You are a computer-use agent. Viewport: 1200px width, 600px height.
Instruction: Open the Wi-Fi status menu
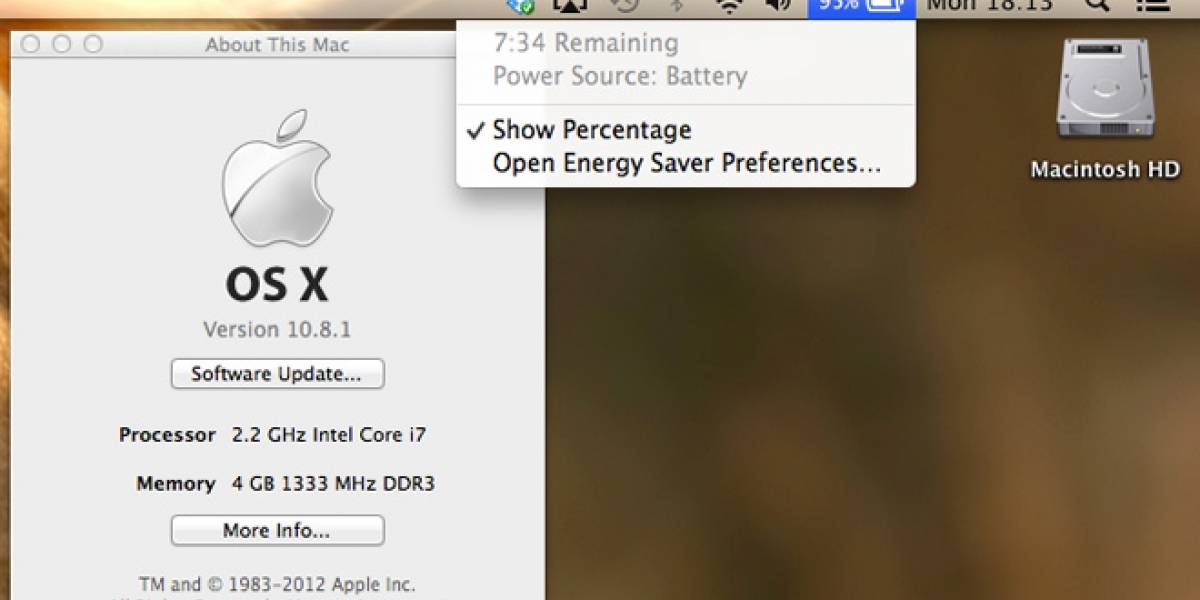pos(731,6)
